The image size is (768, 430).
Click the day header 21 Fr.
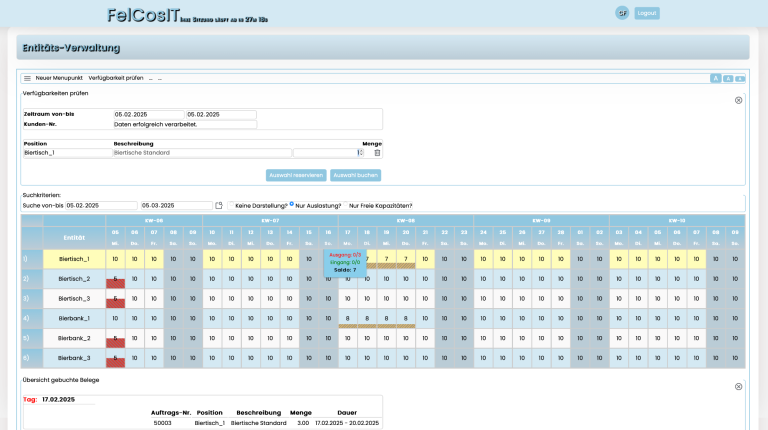click(x=425, y=238)
